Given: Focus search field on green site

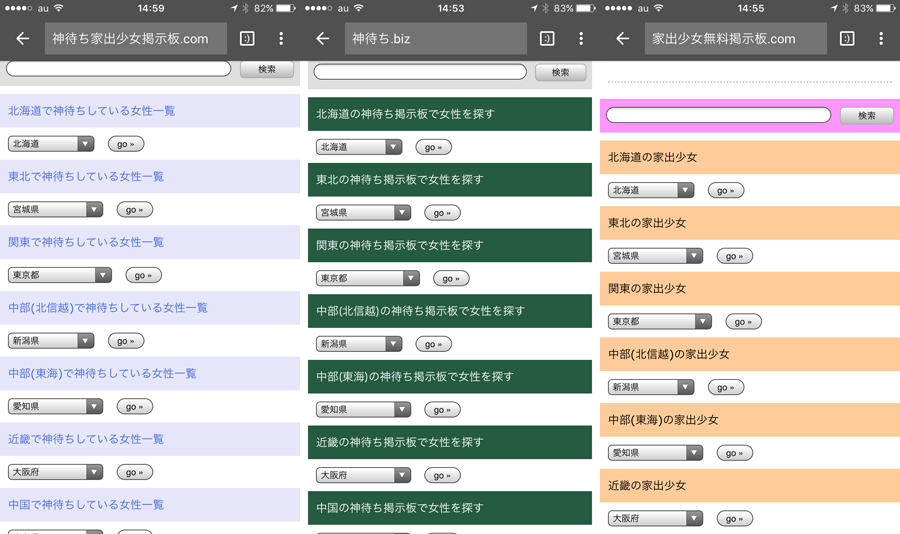Looking at the screenshot, I should [x=420, y=72].
